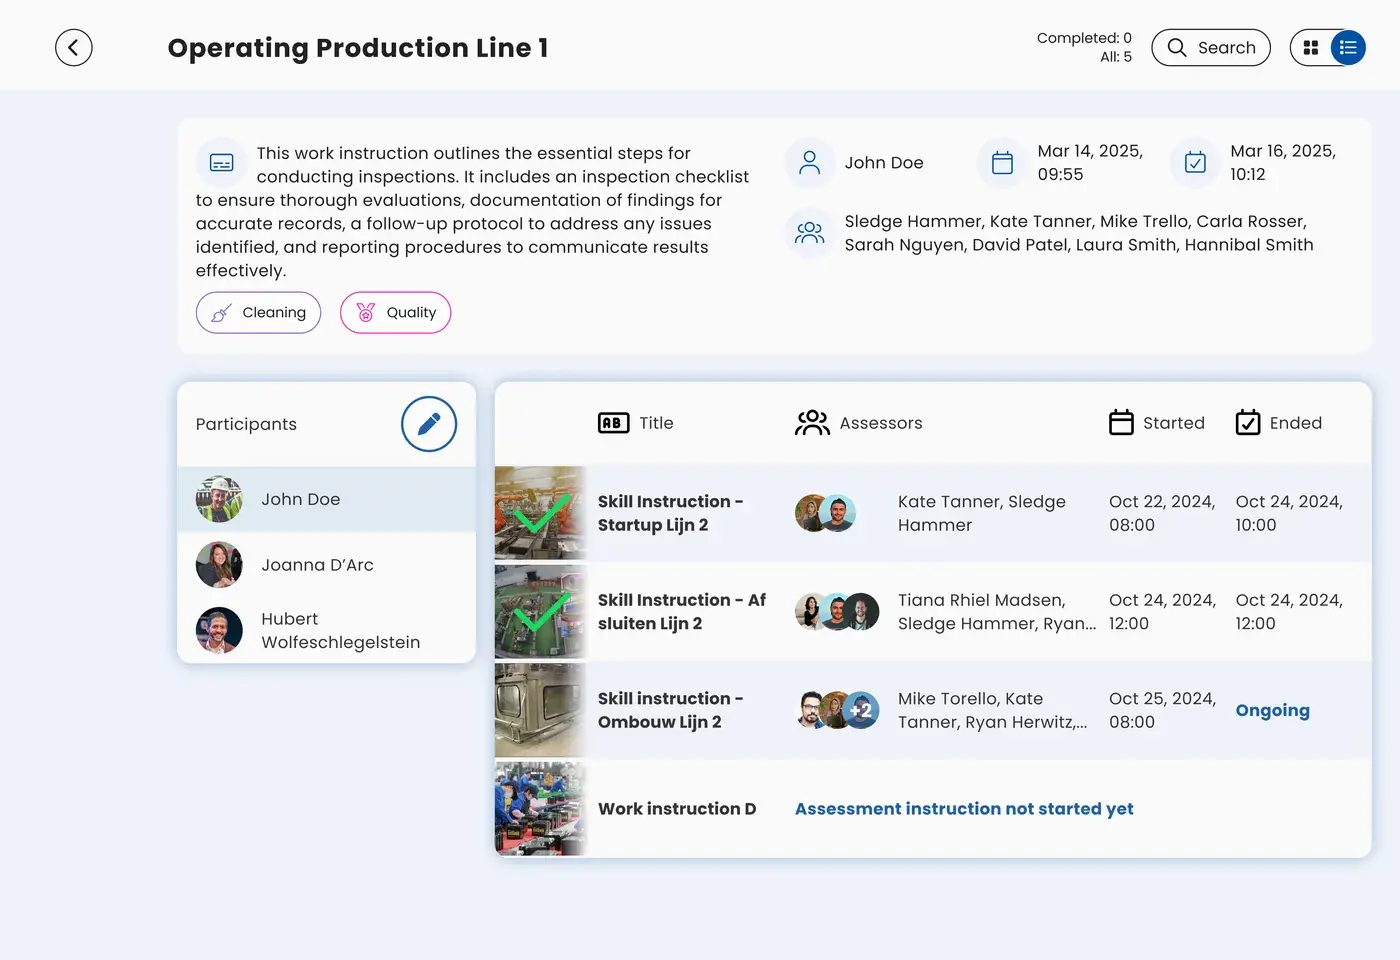Click assessor names 'Kate Tanner, Sledge Hammer'
The image size is (1400, 960).
coord(982,513)
